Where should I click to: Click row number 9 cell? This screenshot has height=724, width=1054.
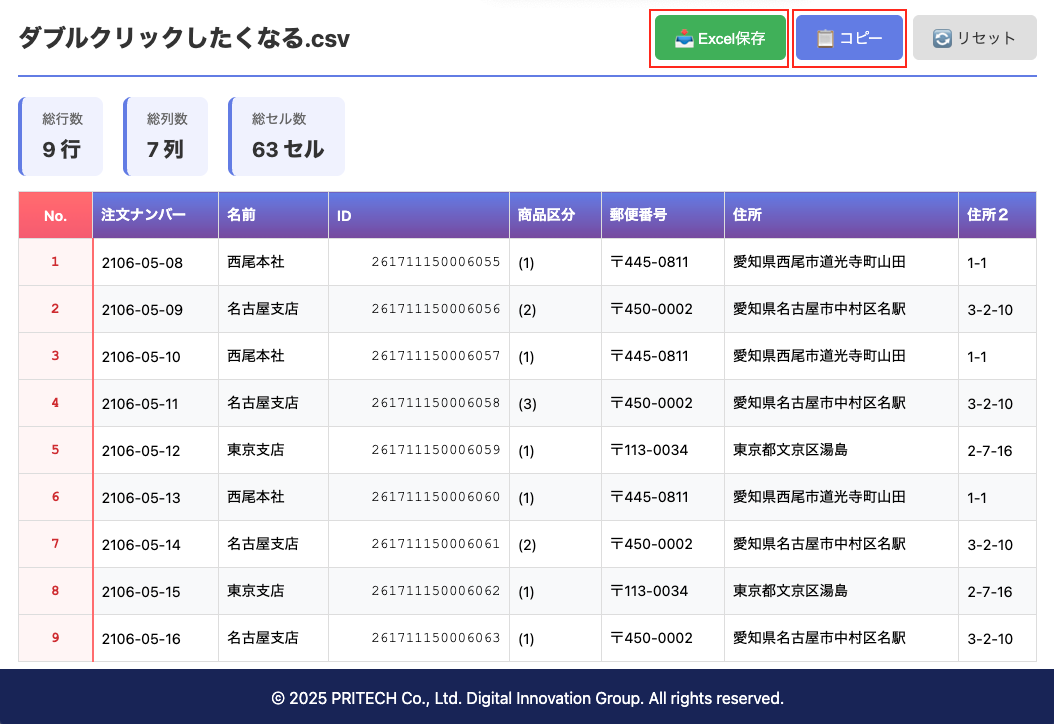click(x=55, y=638)
